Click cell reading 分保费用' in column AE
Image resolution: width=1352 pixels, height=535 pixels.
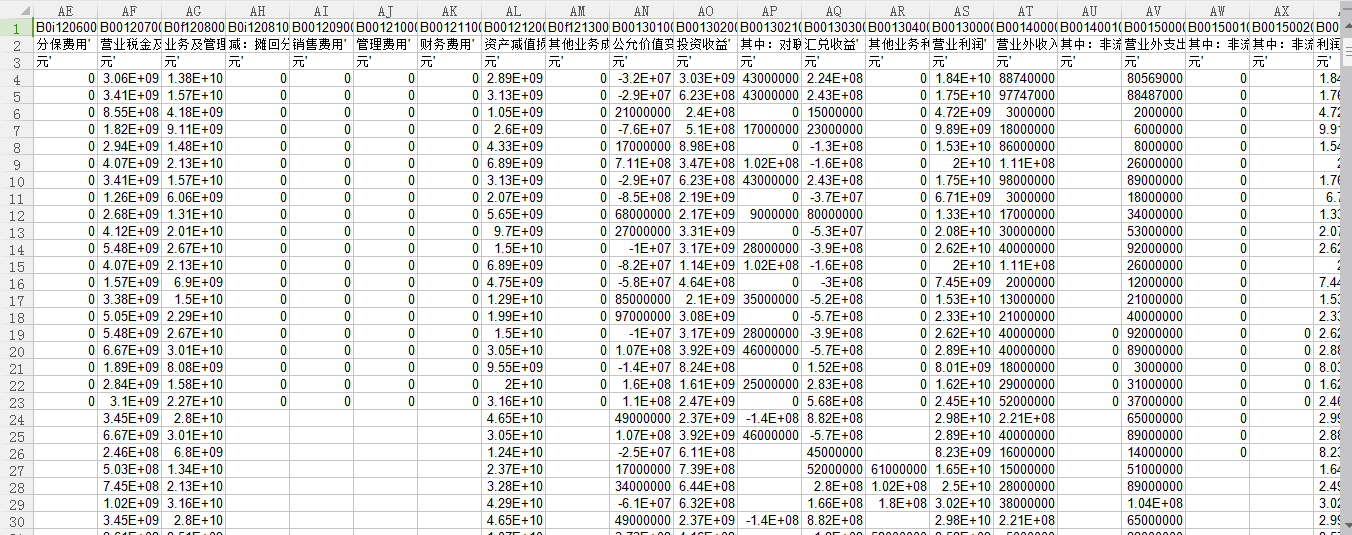pos(66,45)
